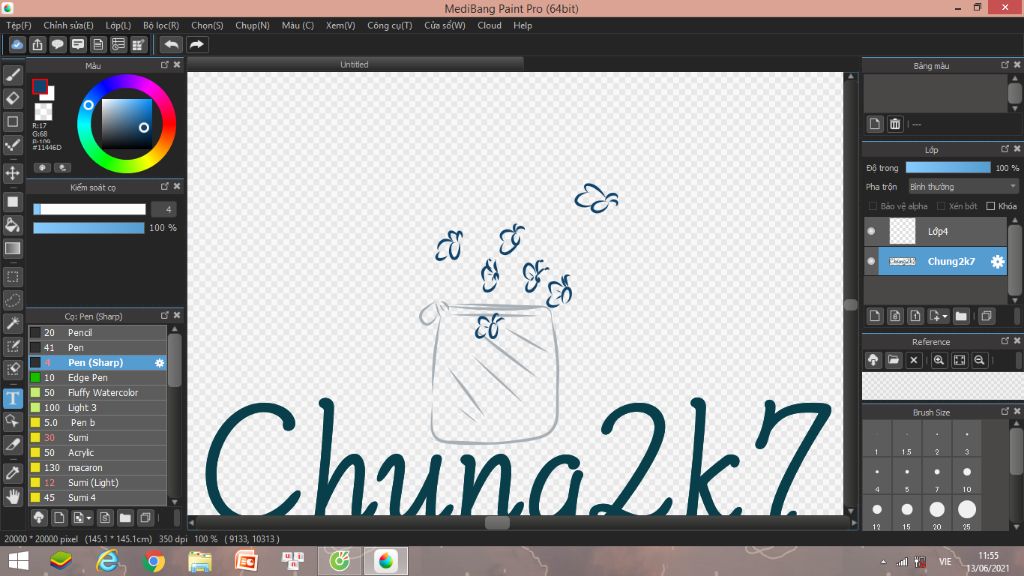This screenshot has width=1024, height=576.
Task: Select the Brush tool in left toolbar
Action: pos(12,75)
